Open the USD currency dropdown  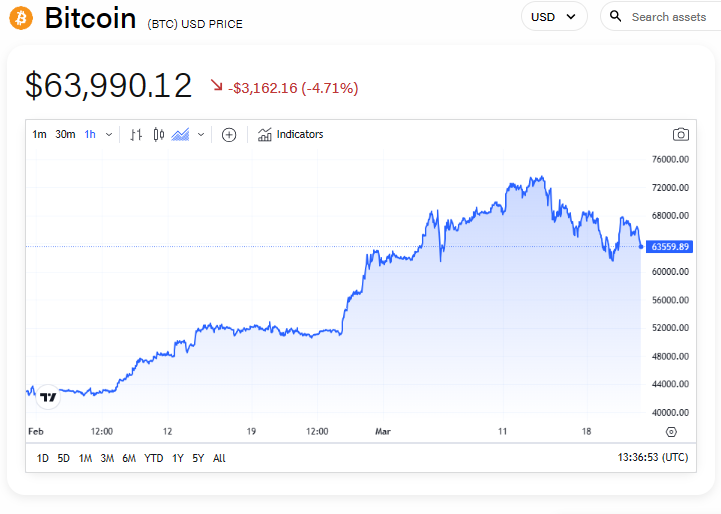click(x=554, y=17)
